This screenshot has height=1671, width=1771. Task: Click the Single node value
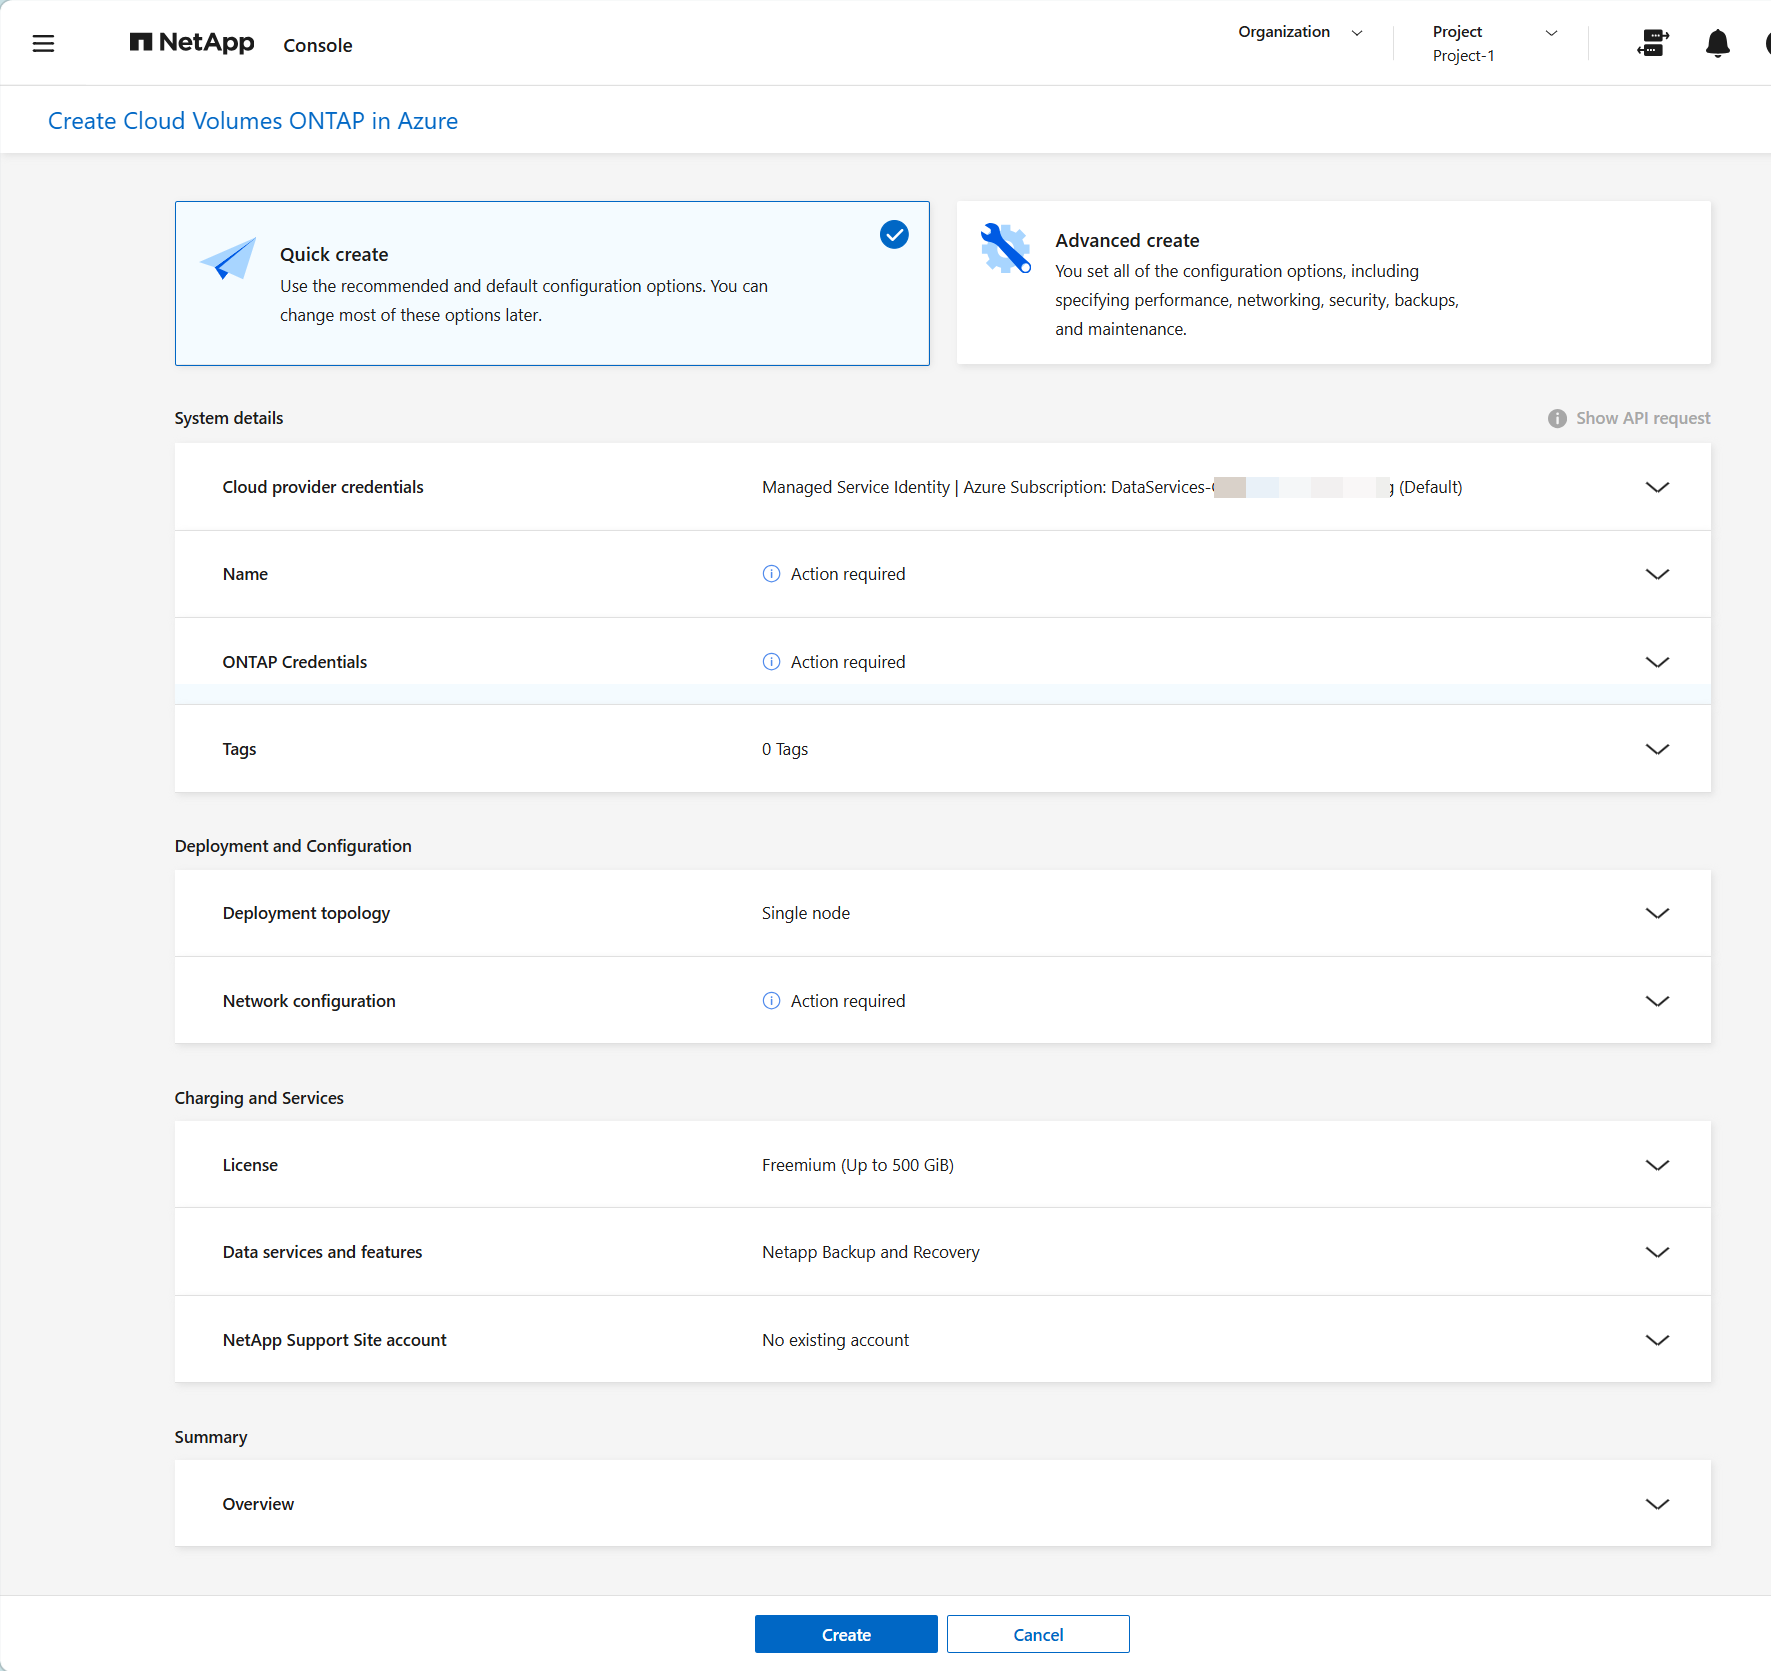pos(806,913)
